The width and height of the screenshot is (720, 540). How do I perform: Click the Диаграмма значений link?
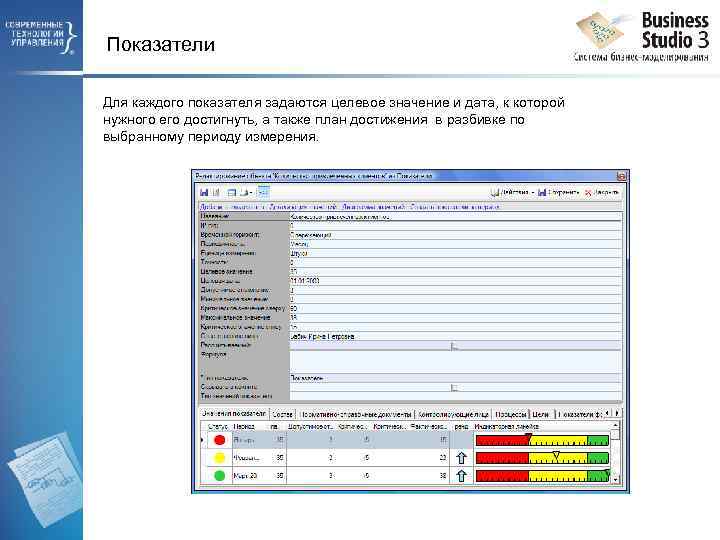point(373,207)
